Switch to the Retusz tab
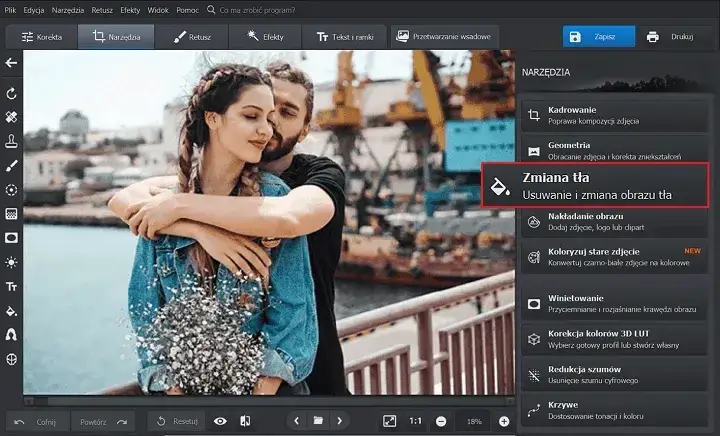Image resolution: width=720 pixels, height=436 pixels. (192, 37)
